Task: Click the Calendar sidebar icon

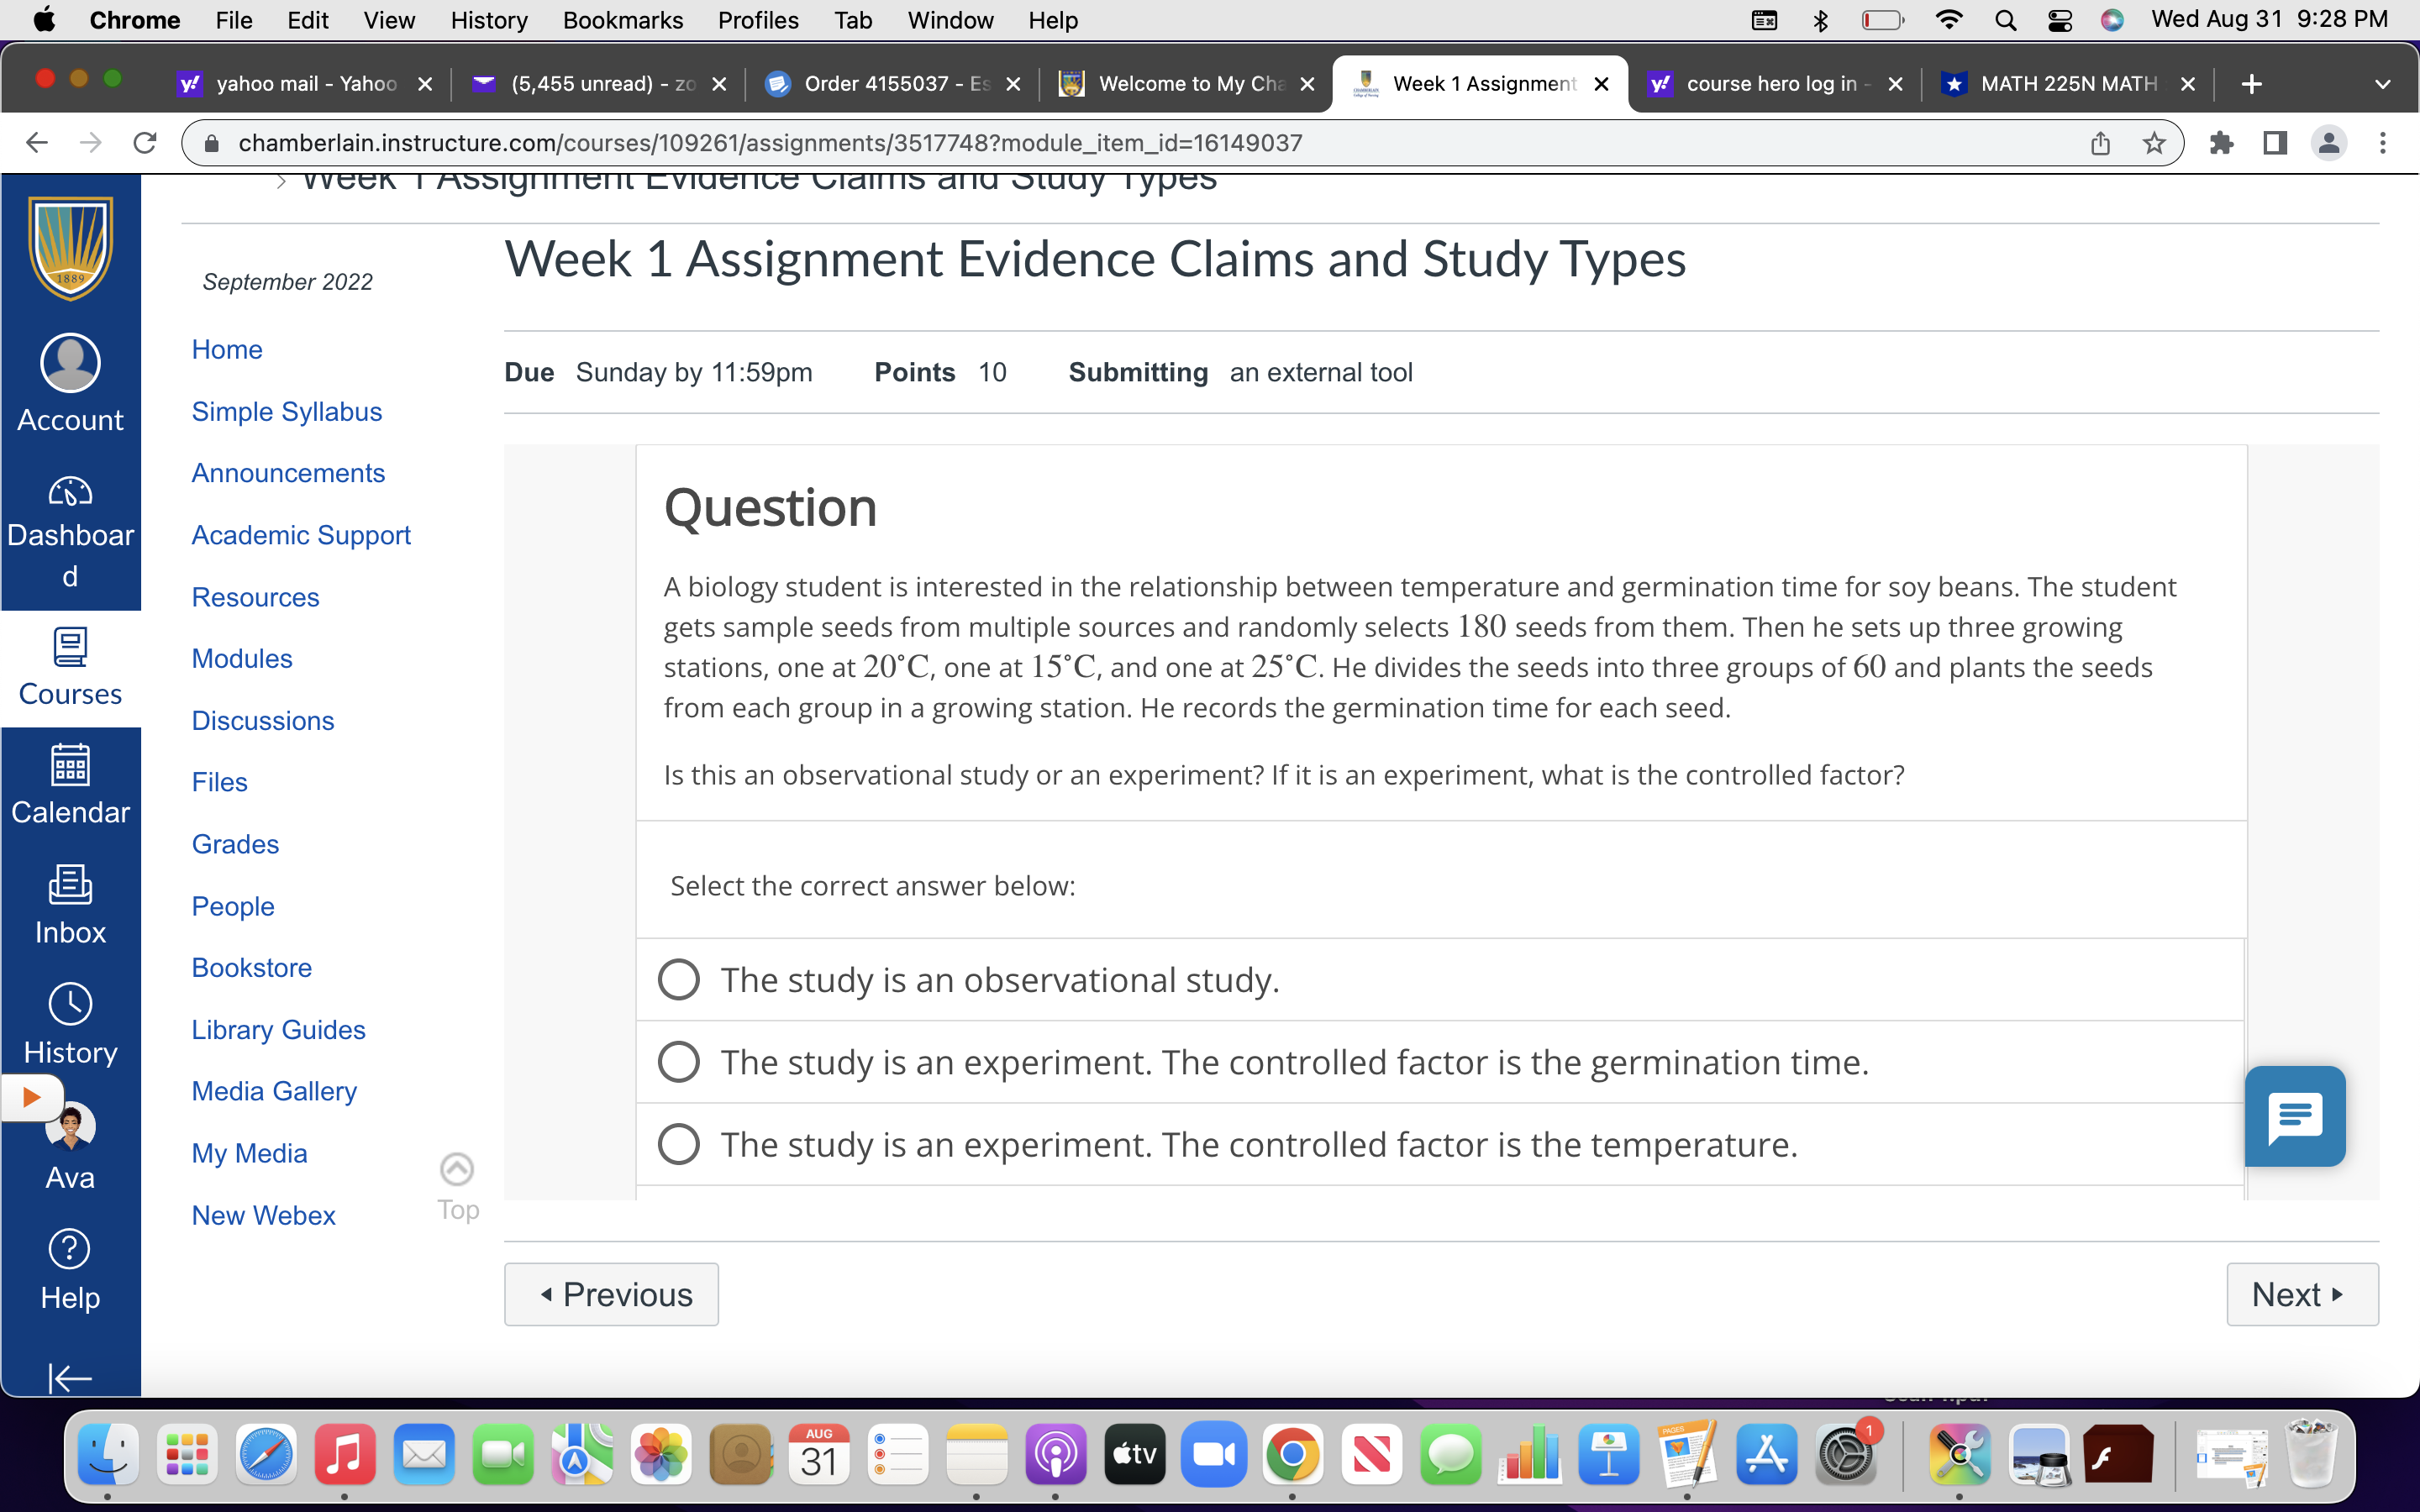Action: (x=70, y=766)
